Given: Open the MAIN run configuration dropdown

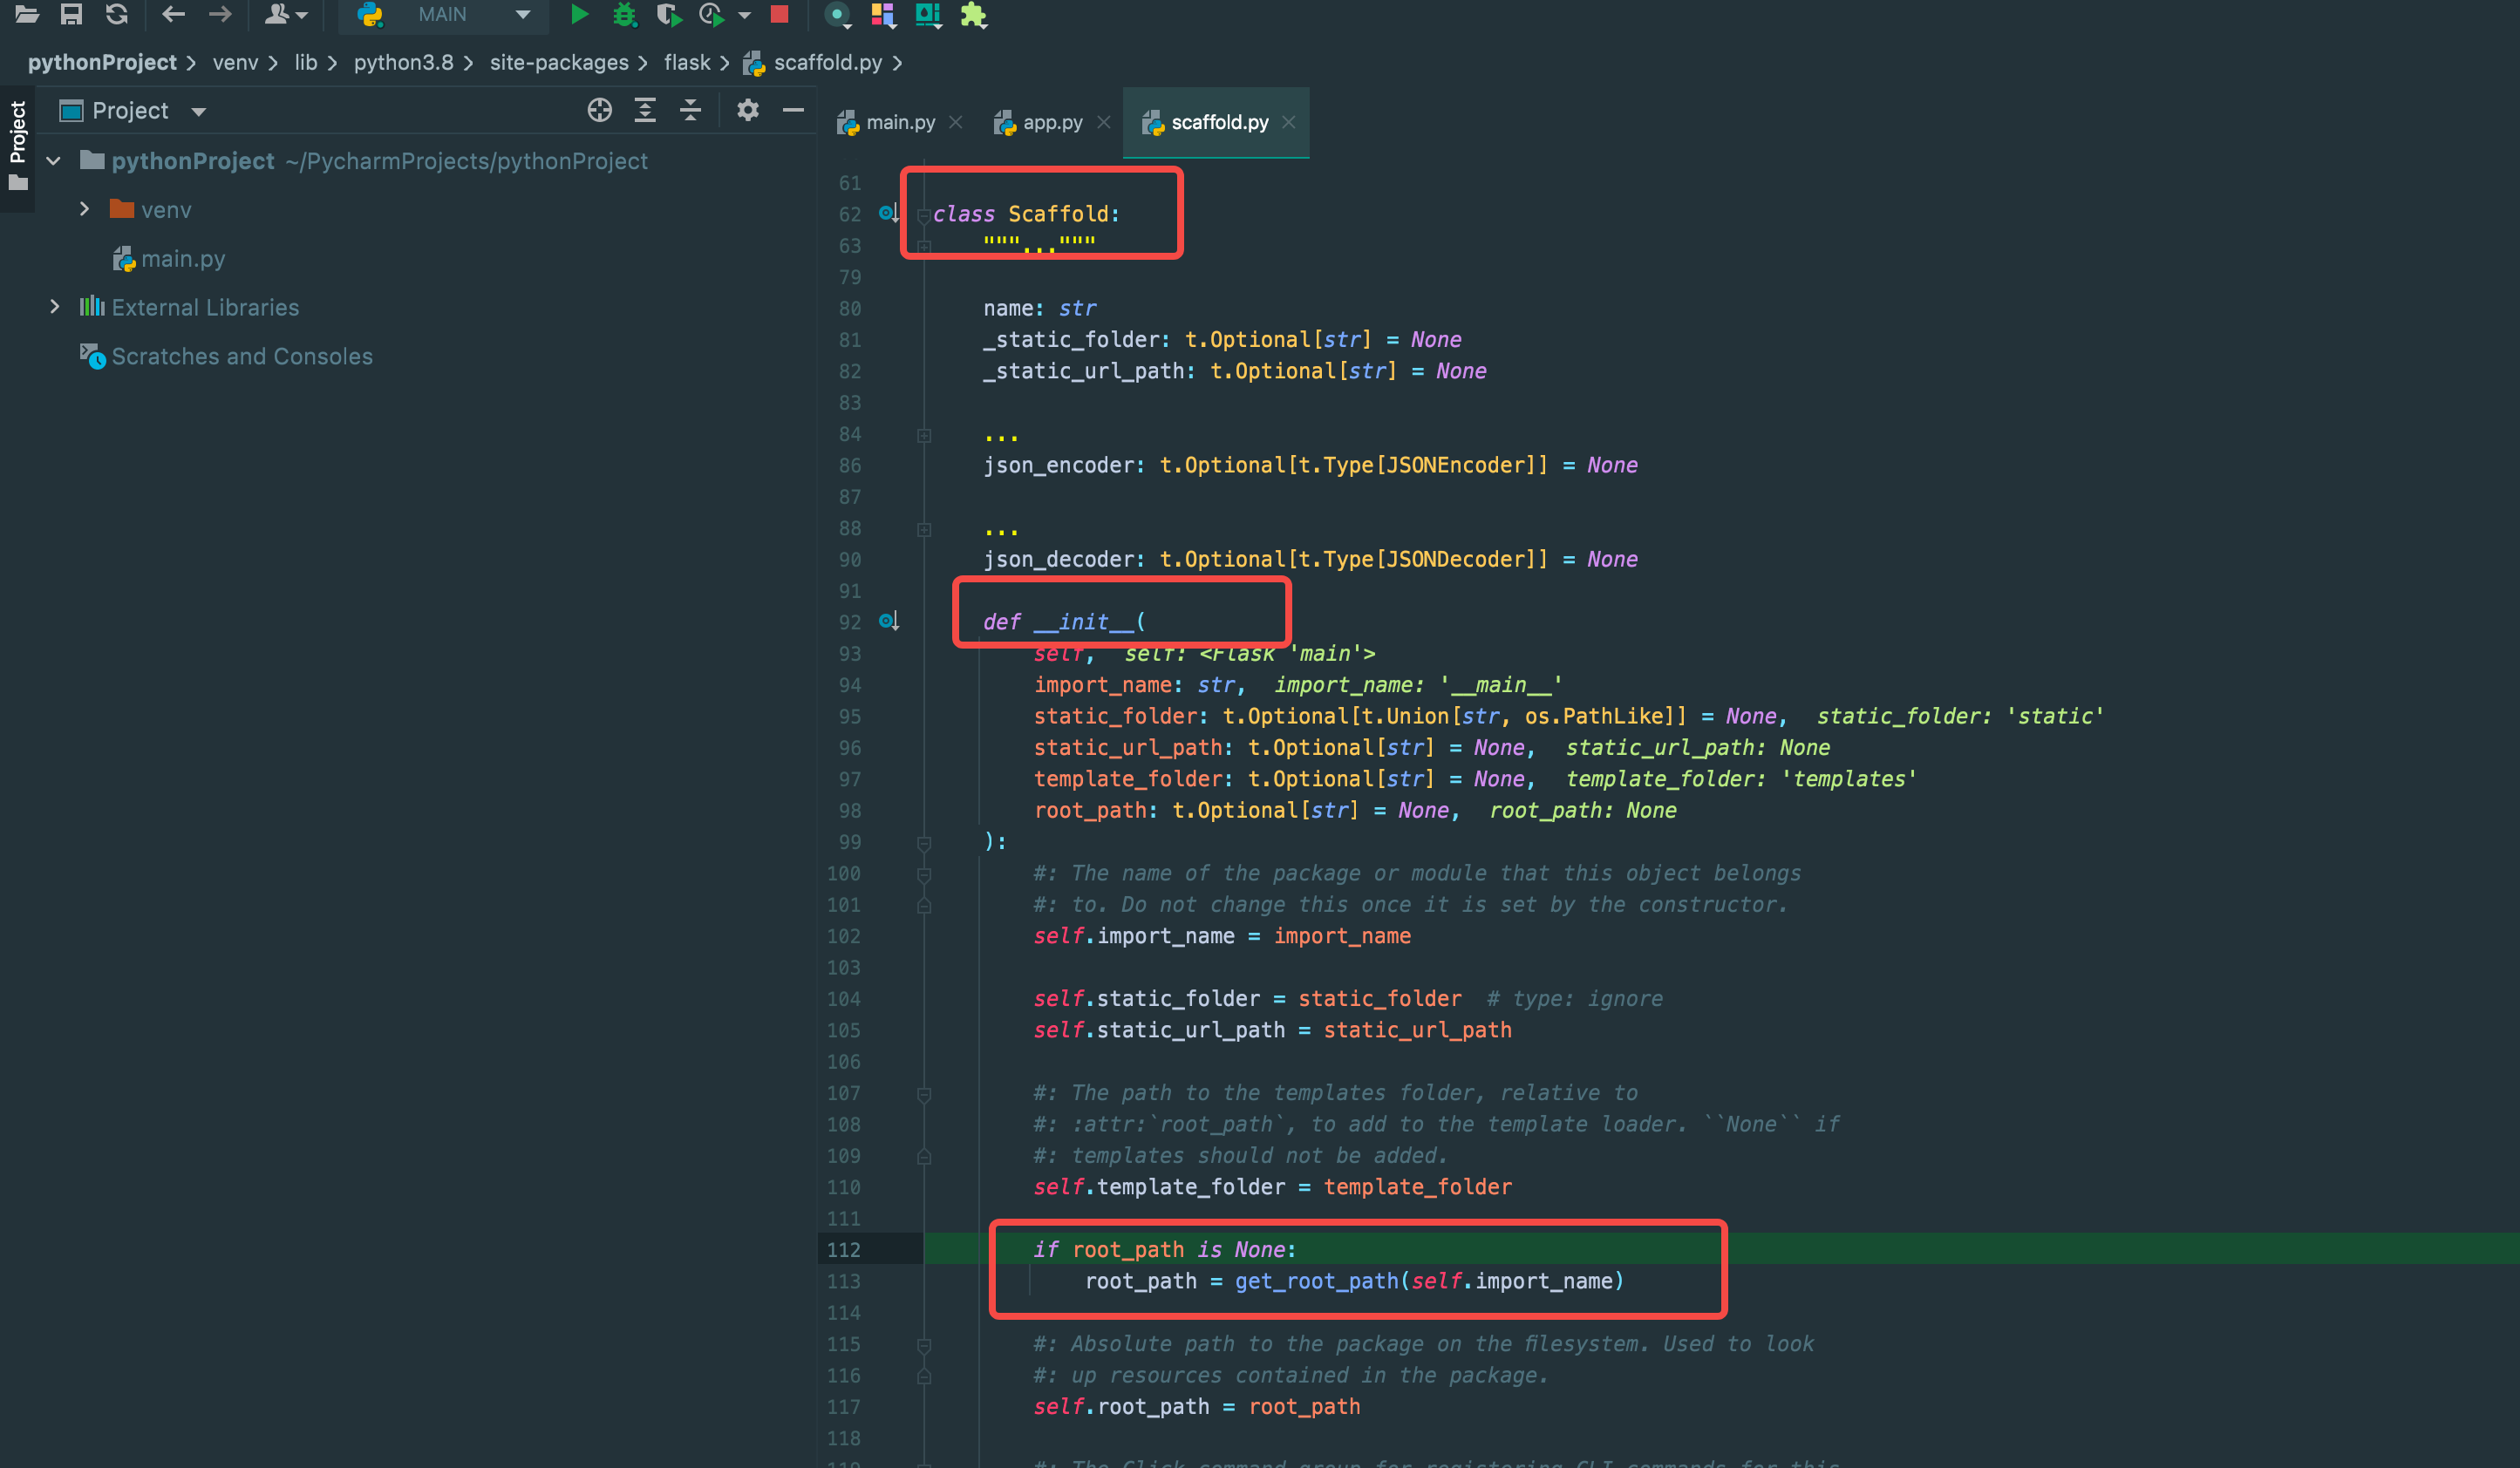Looking at the screenshot, I should (x=443, y=14).
